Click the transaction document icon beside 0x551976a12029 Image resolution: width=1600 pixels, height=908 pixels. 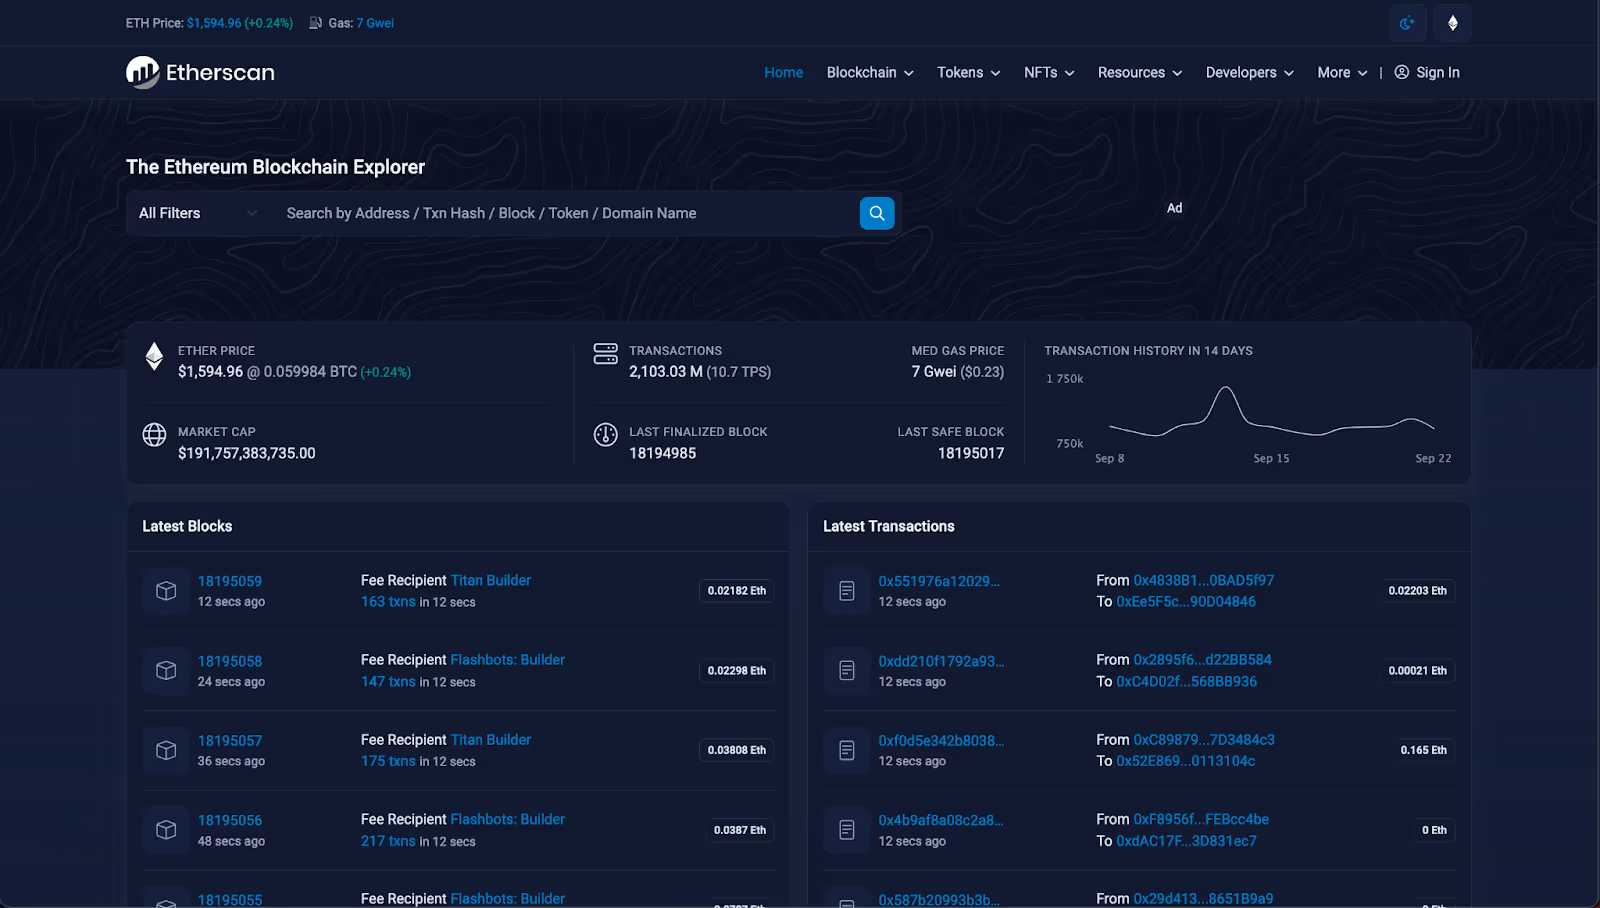click(846, 590)
